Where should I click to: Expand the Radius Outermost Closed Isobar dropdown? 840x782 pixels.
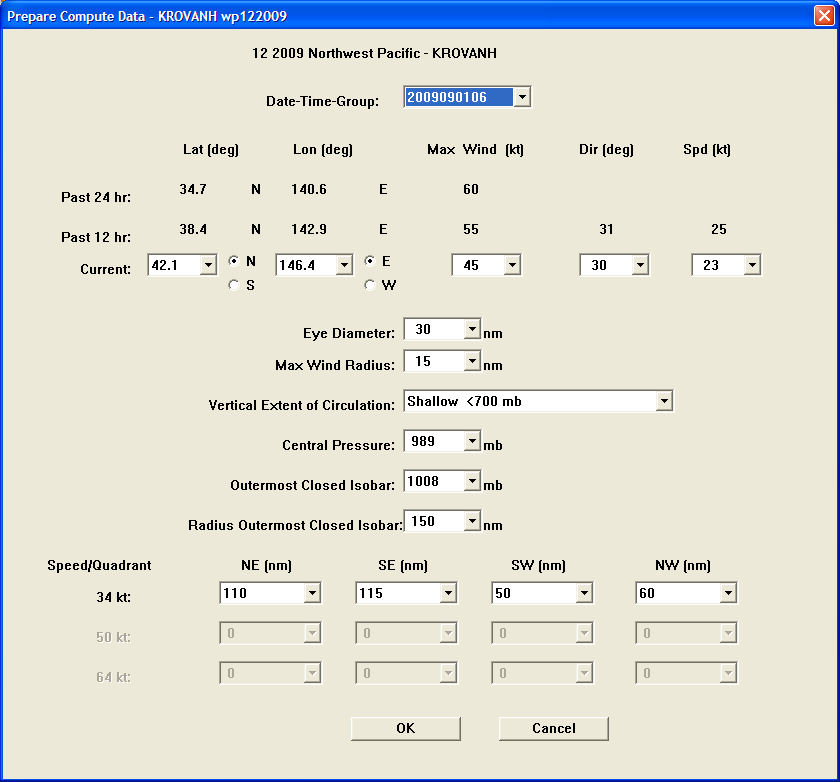(473, 521)
